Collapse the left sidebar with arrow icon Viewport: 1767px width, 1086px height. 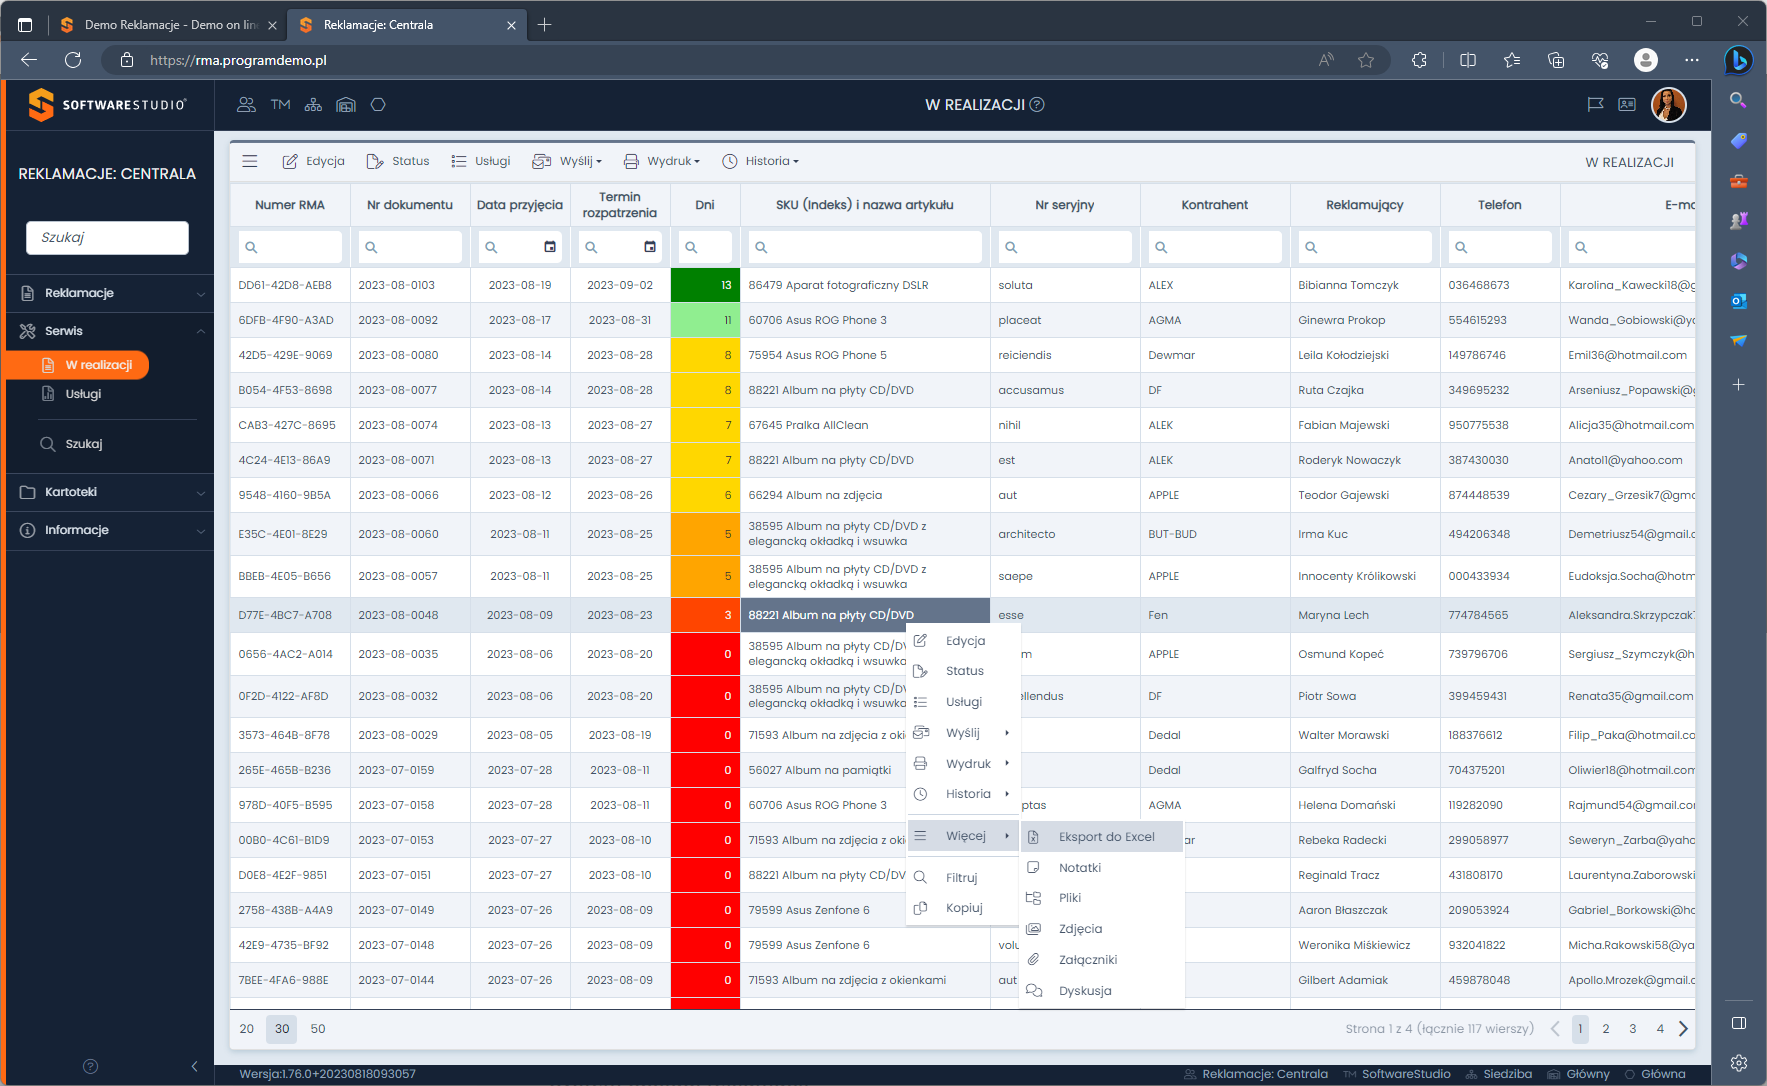click(x=194, y=1066)
